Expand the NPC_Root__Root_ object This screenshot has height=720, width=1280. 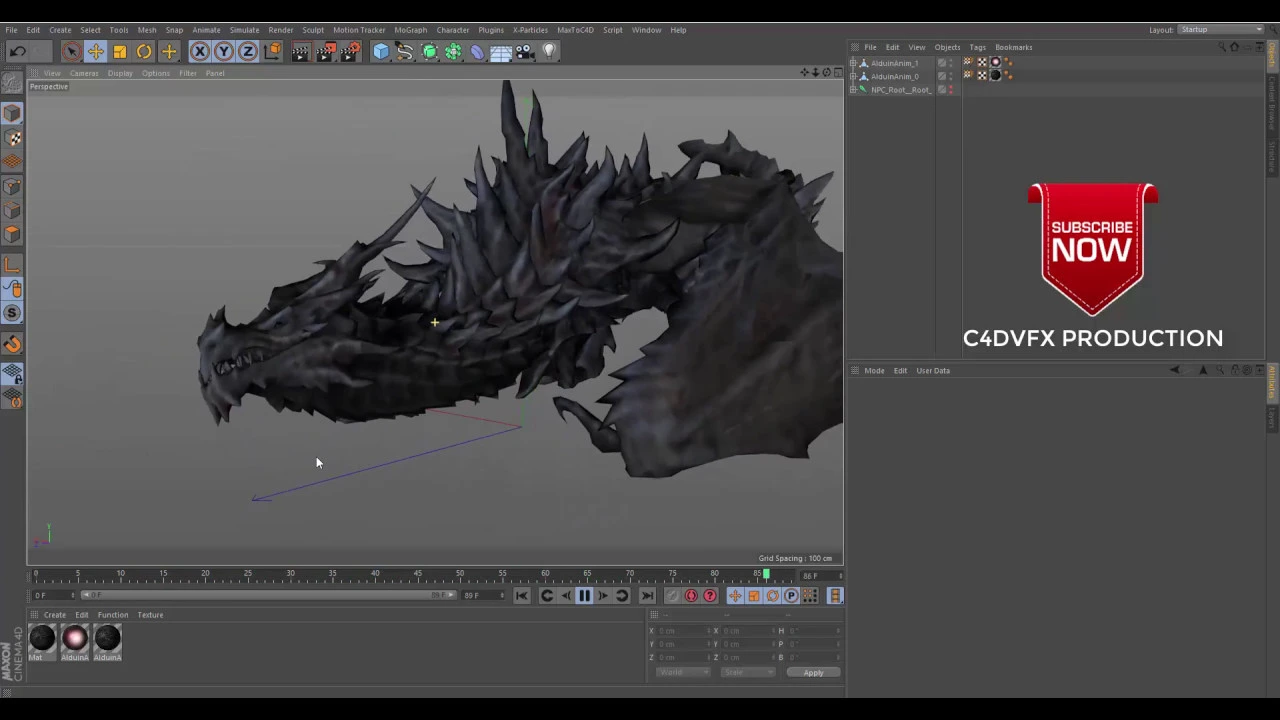click(853, 90)
